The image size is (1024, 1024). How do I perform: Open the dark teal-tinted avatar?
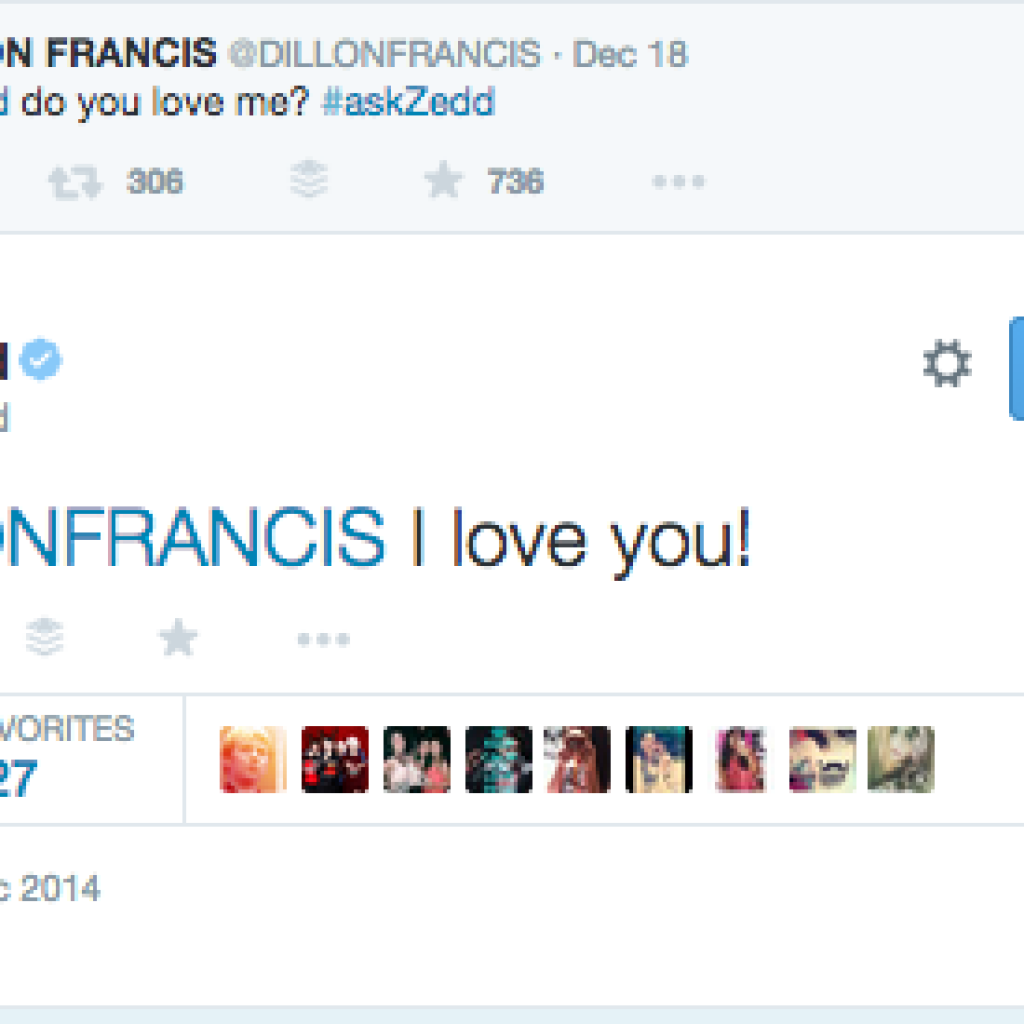[x=498, y=760]
